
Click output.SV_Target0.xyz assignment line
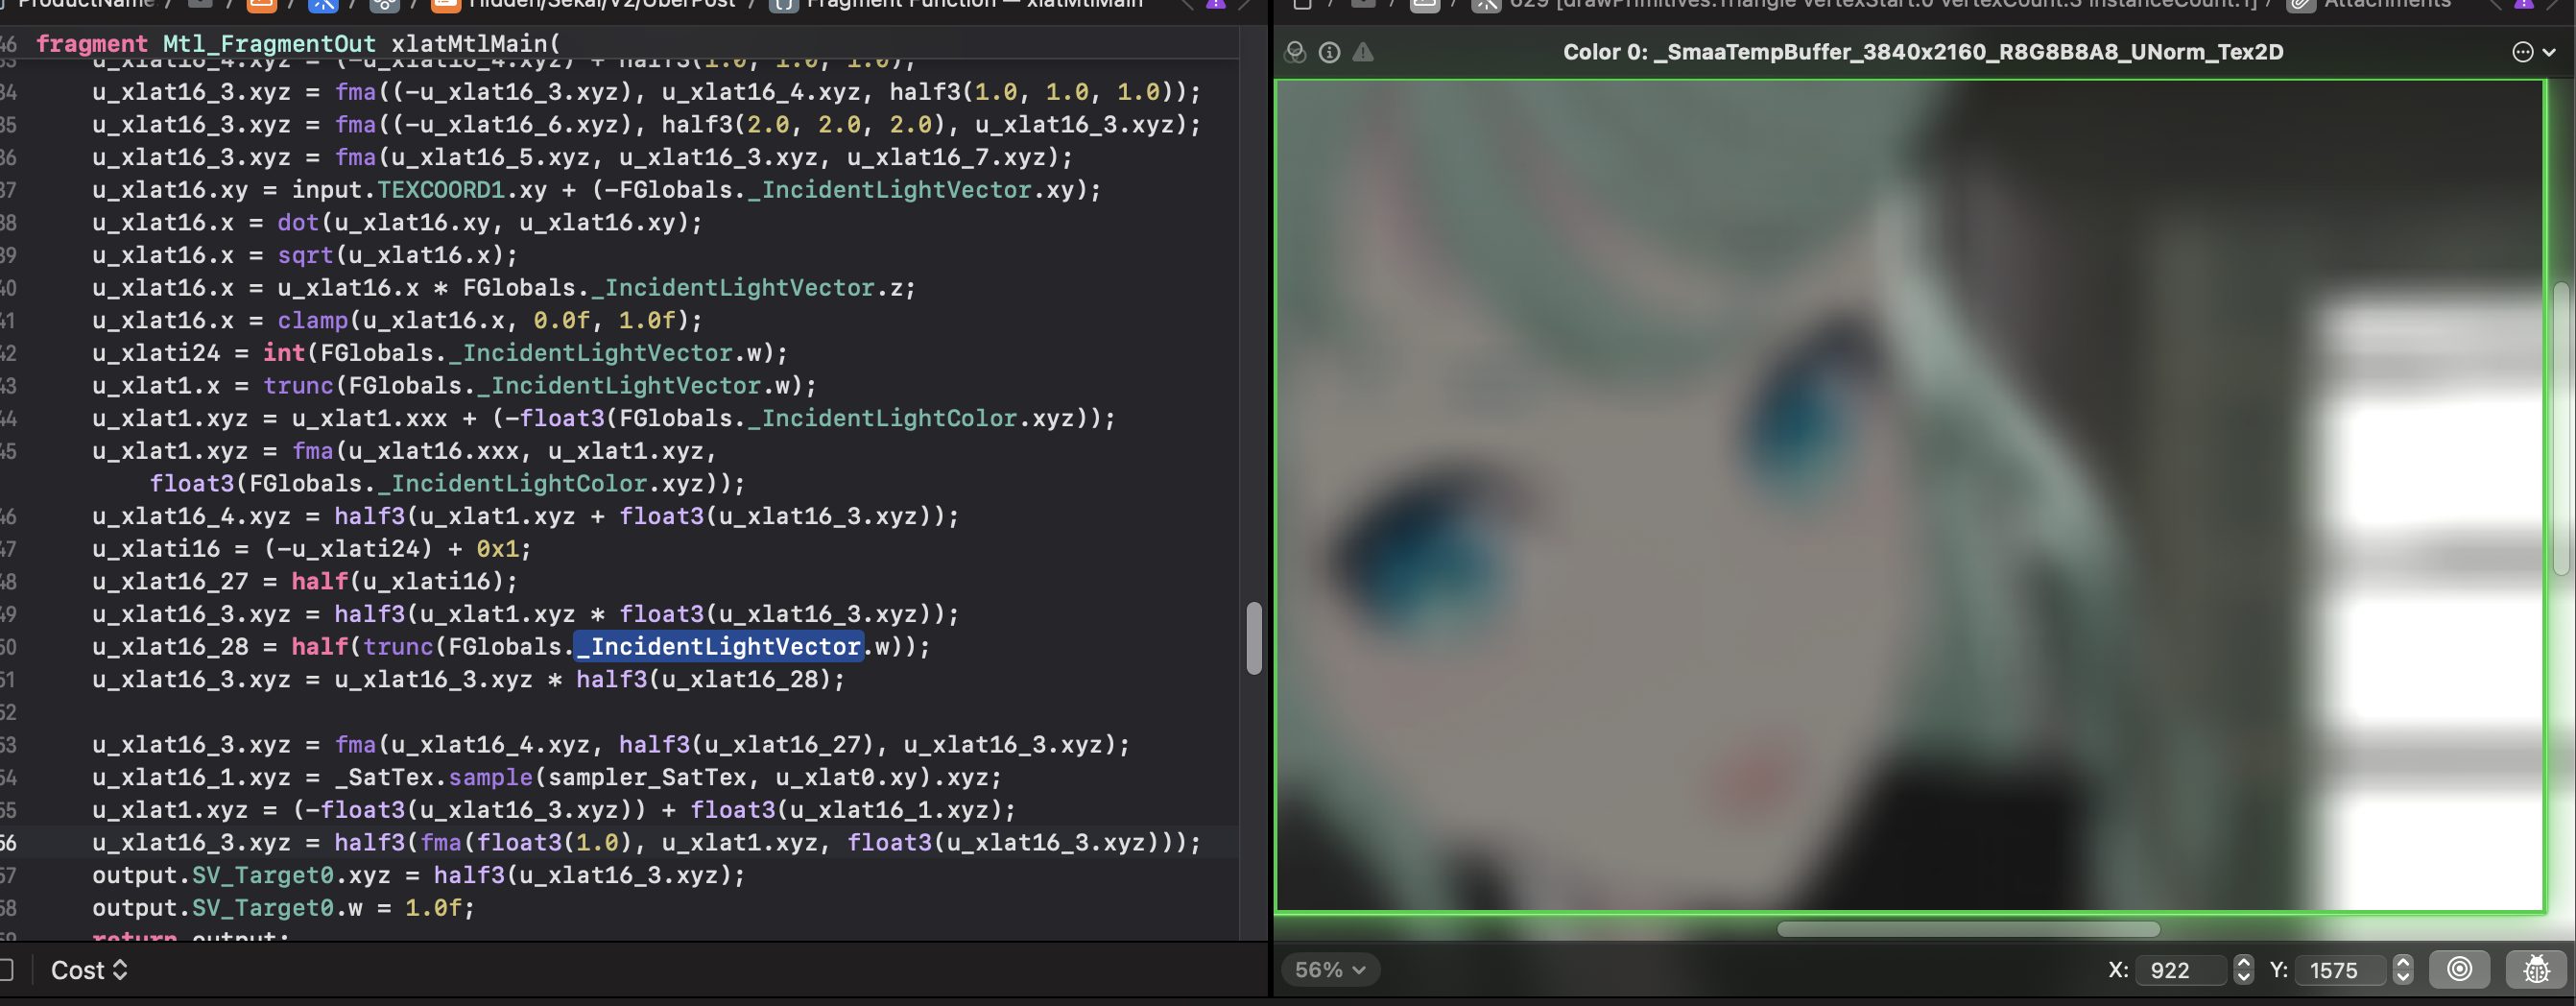pyautogui.click(x=419, y=876)
